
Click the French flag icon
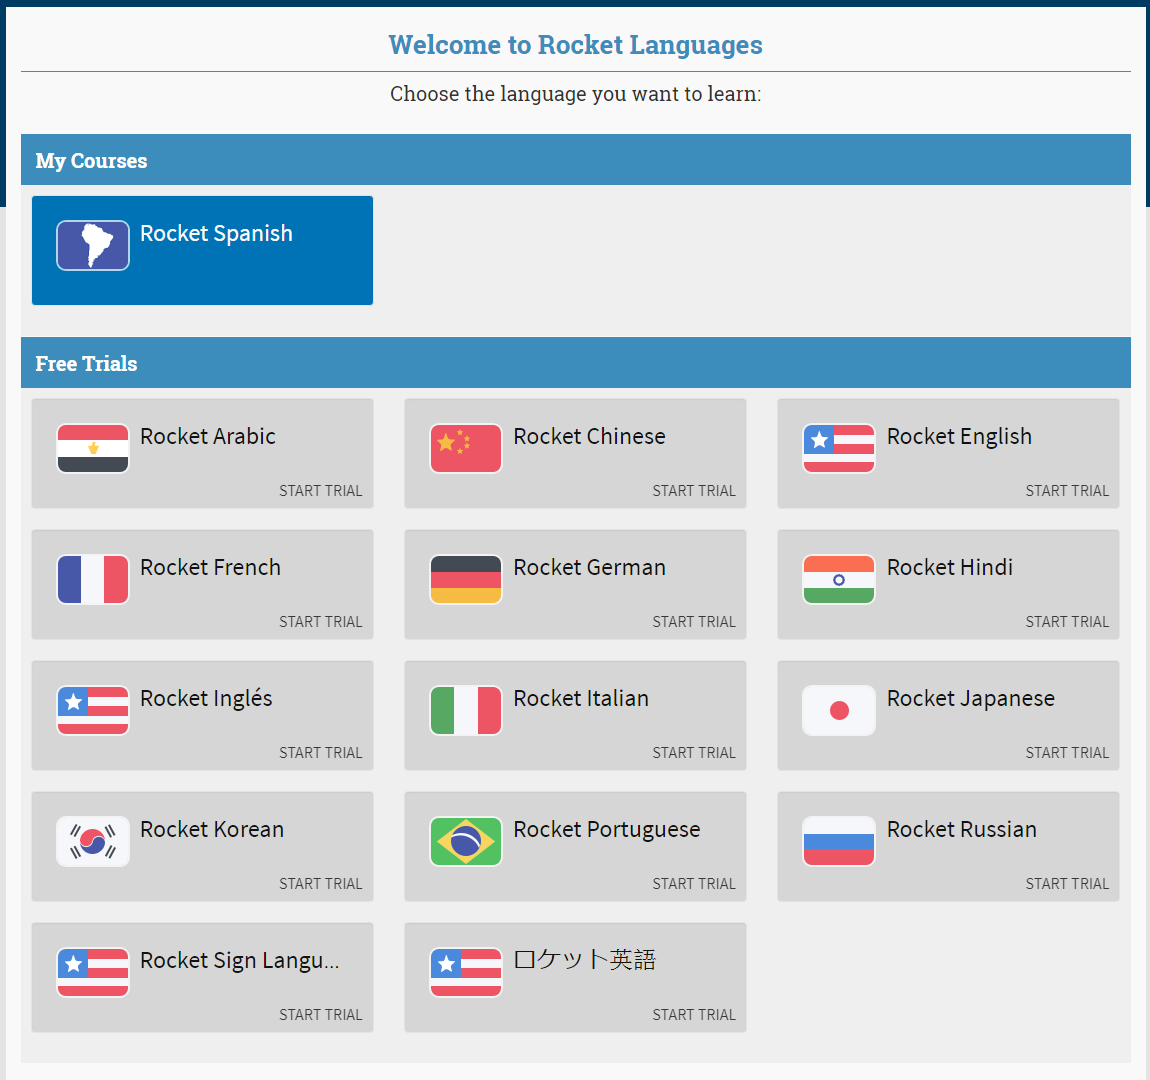click(x=93, y=579)
